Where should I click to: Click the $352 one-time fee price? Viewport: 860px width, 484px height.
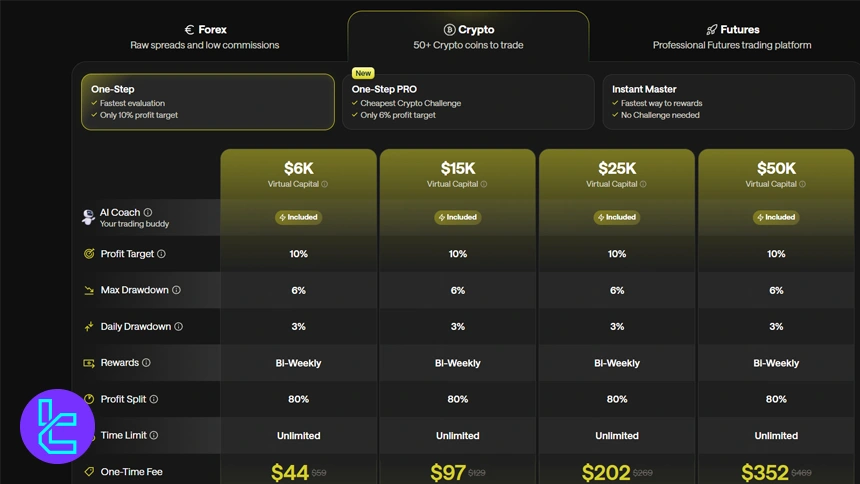(765, 472)
